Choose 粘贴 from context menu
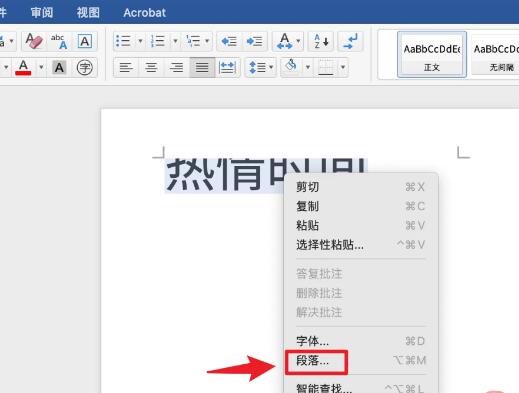Image resolution: width=519 pixels, height=393 pixels. pos(361,226)
